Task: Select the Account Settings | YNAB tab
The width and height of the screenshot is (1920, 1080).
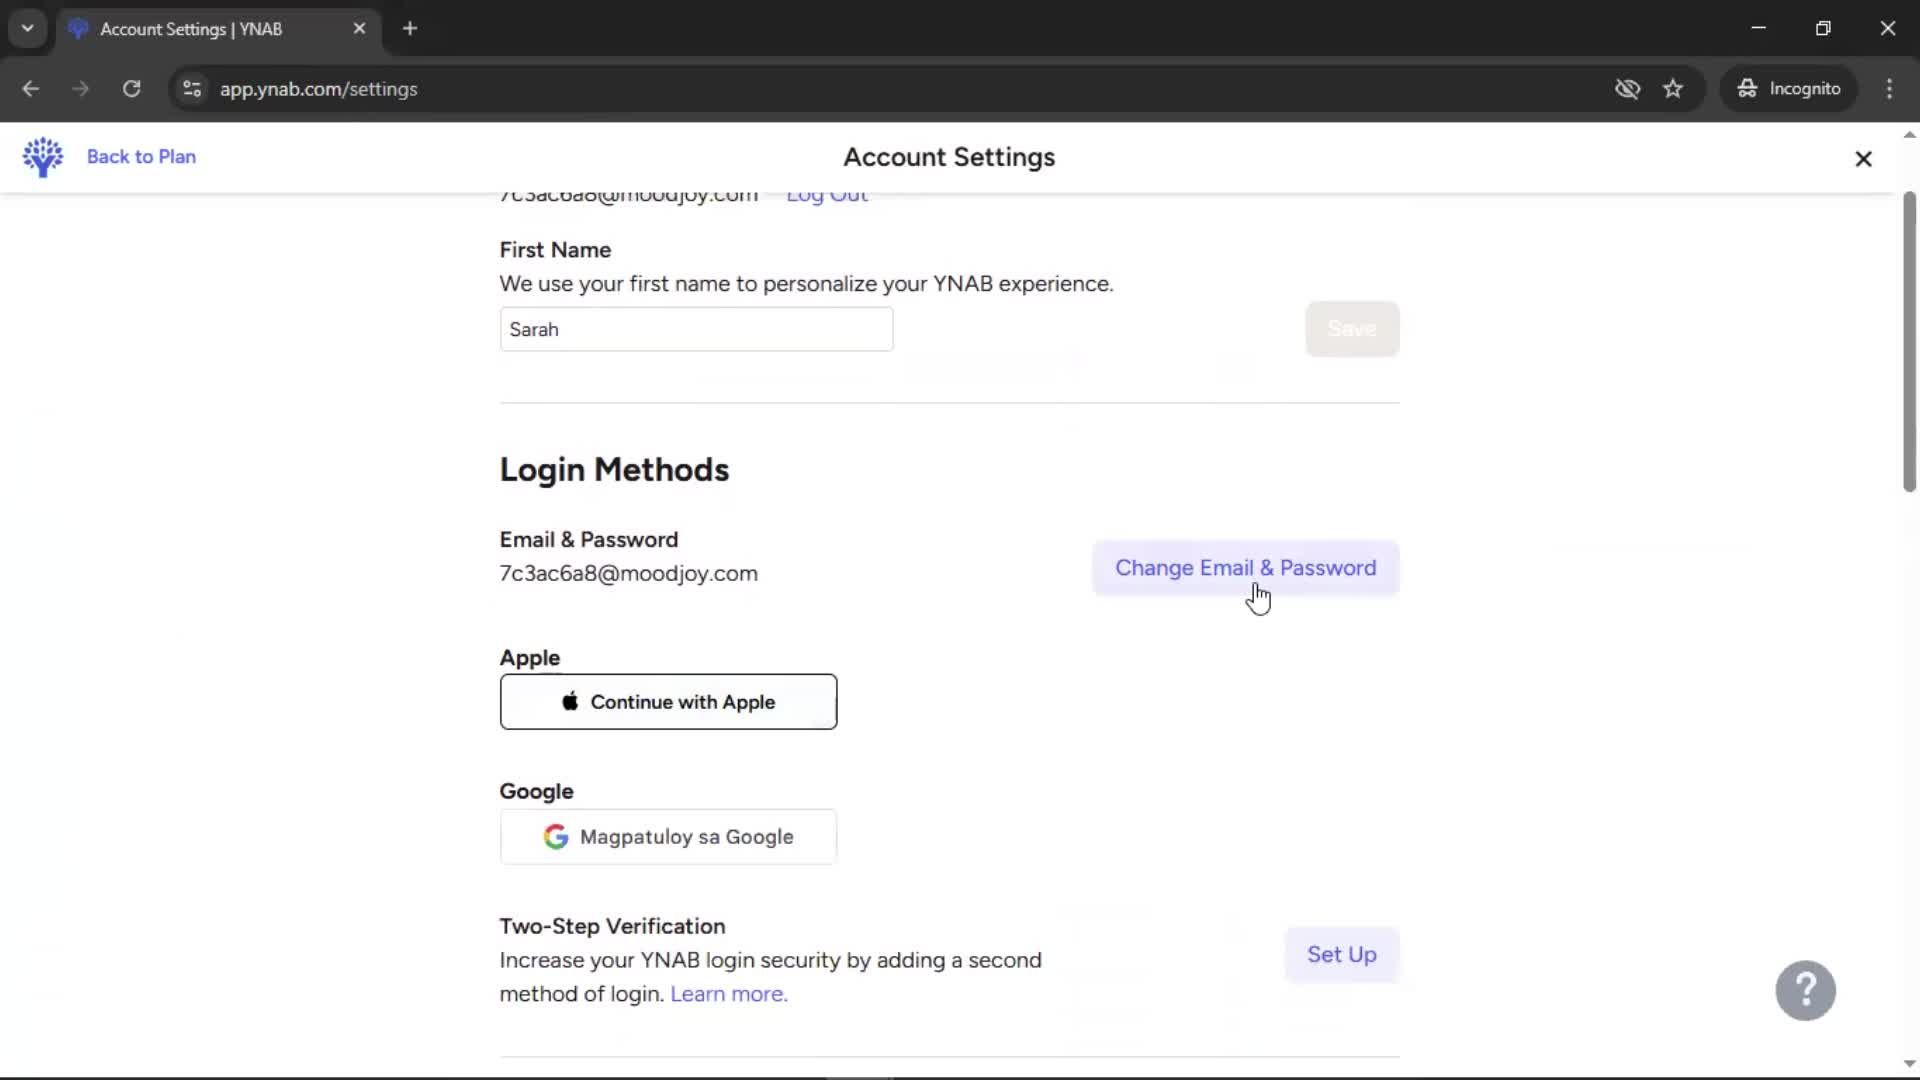Action: pyautogui.click(x=218, y=29)
